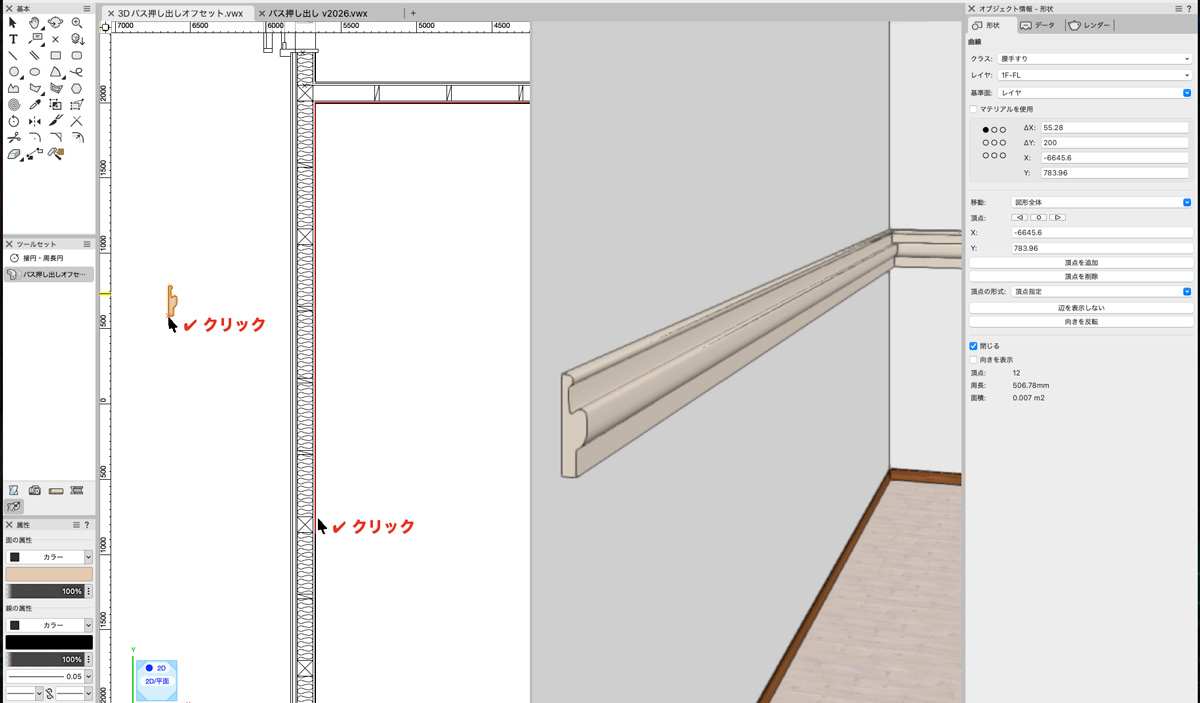Activate the Mirror tool
The height and width of the screenshot is (703, 1200).
point(34,121)
